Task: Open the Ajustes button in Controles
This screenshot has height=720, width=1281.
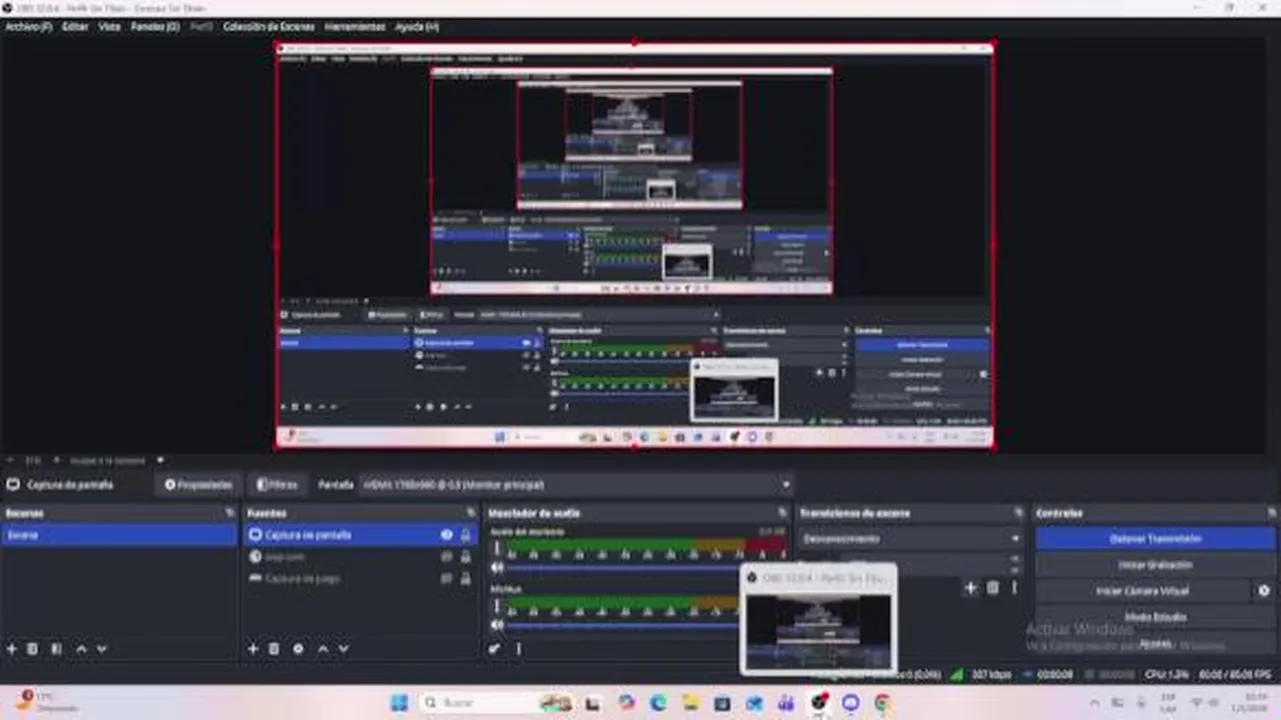Action: tap(1155, 643)
